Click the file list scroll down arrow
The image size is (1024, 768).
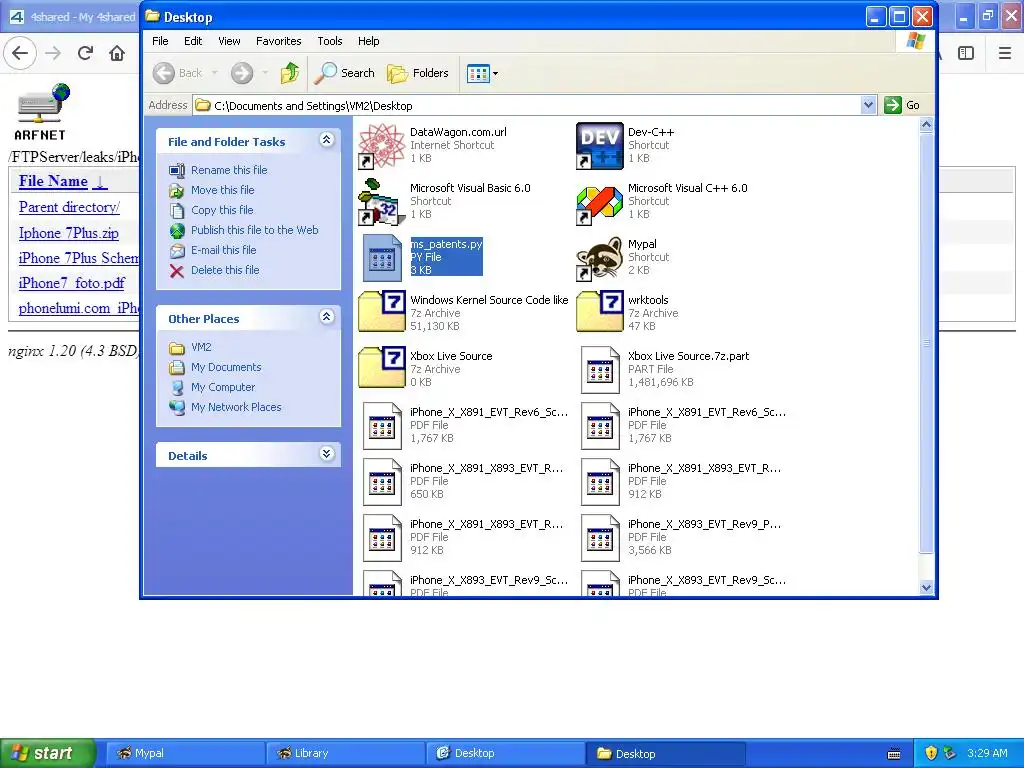pyautogui.click(x=926, y=588)
